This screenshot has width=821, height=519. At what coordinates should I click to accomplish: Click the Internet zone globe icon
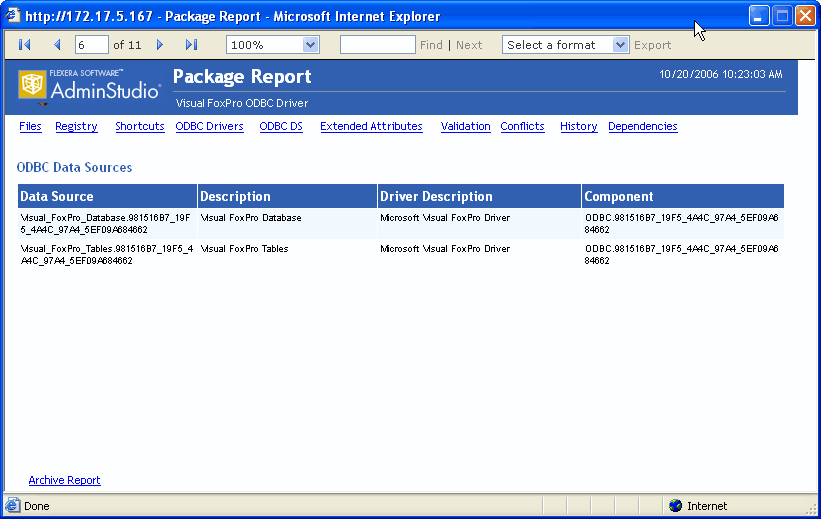[x=675, y=506]
